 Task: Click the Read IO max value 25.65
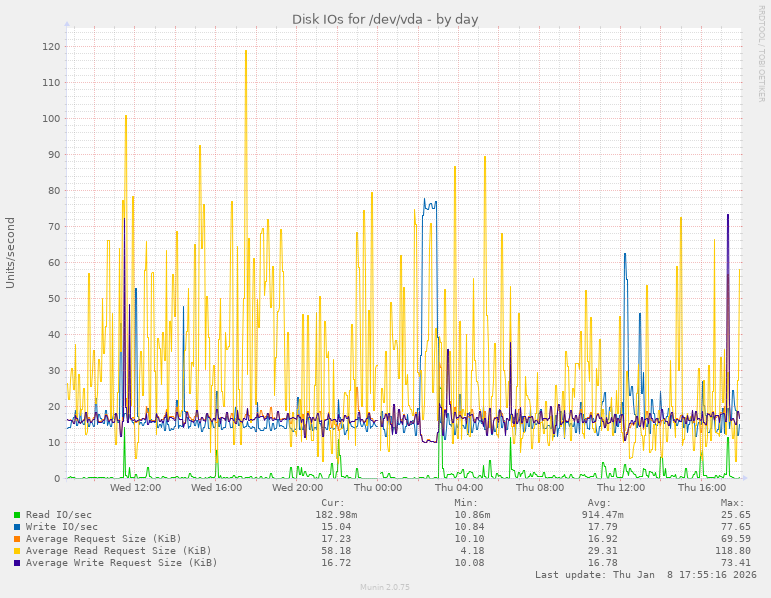coord(736,515)
